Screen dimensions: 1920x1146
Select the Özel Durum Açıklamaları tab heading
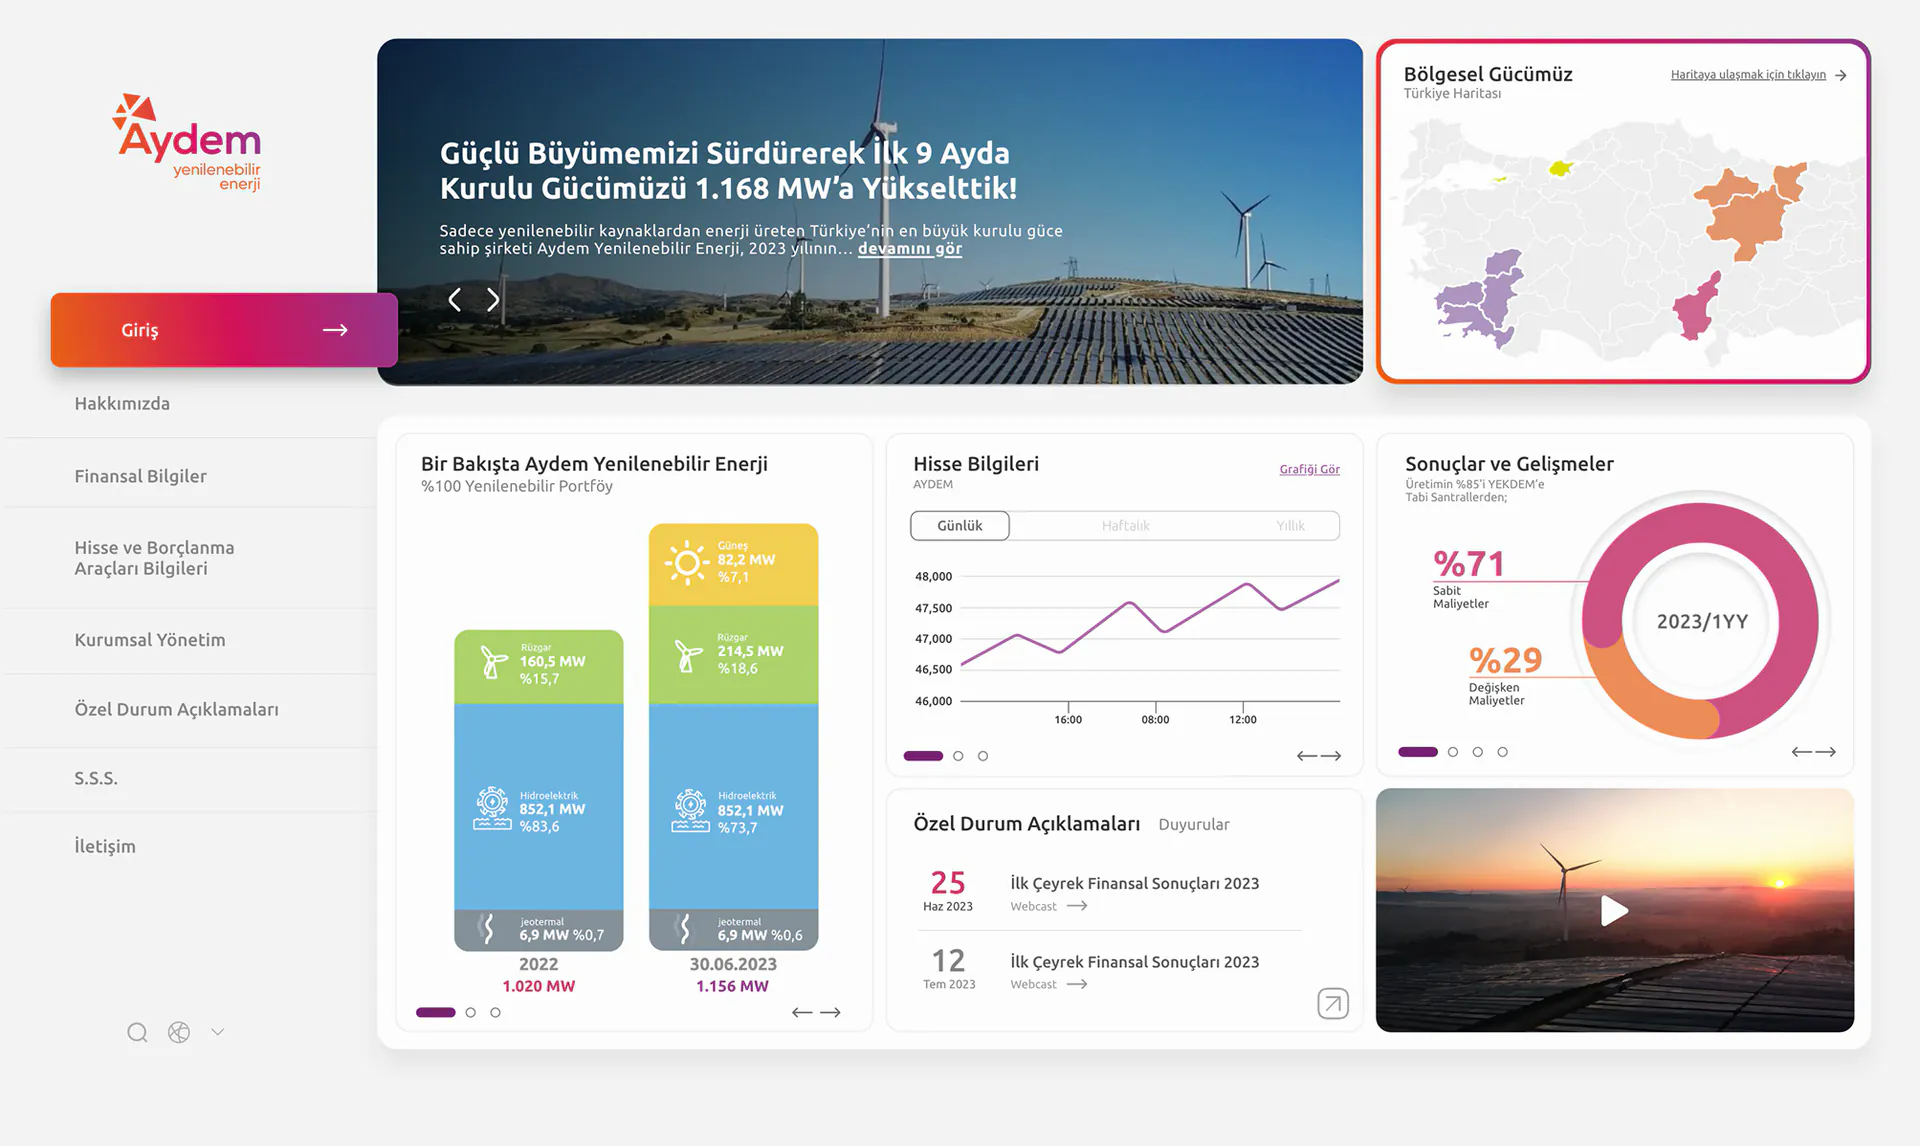tap(1027, 824)
